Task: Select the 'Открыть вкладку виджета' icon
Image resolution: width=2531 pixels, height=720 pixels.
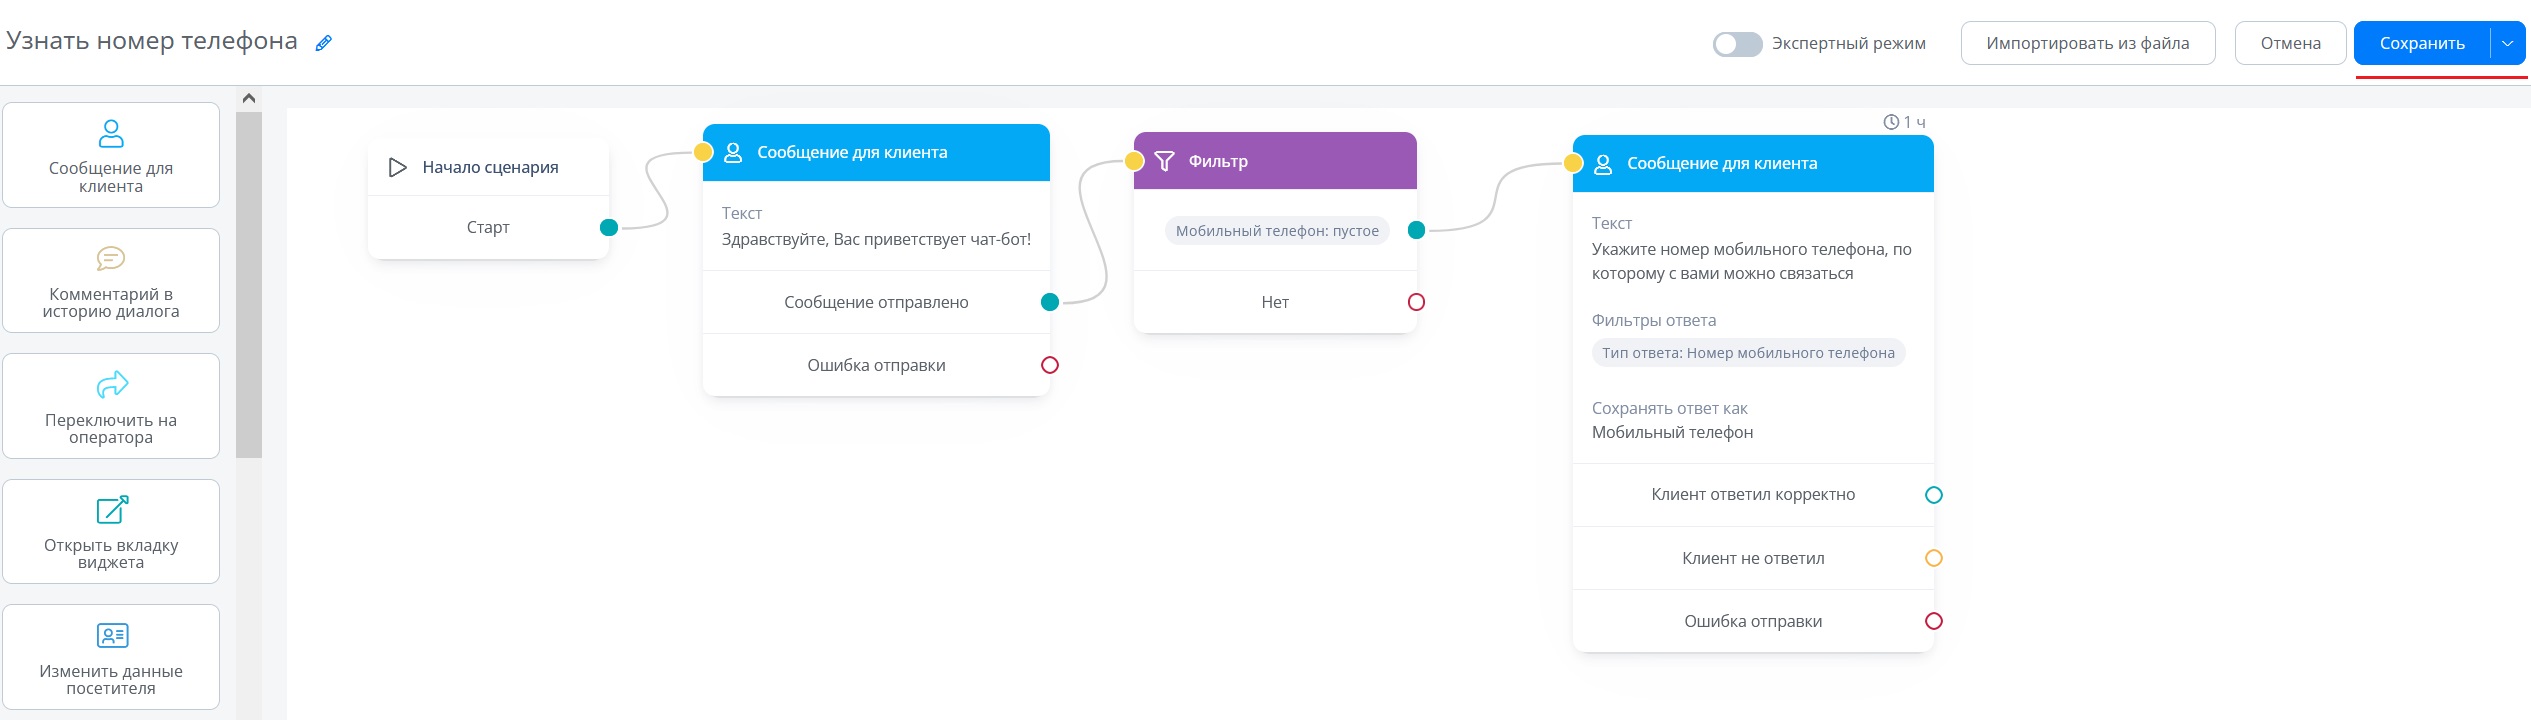Action: click(112, 510)
